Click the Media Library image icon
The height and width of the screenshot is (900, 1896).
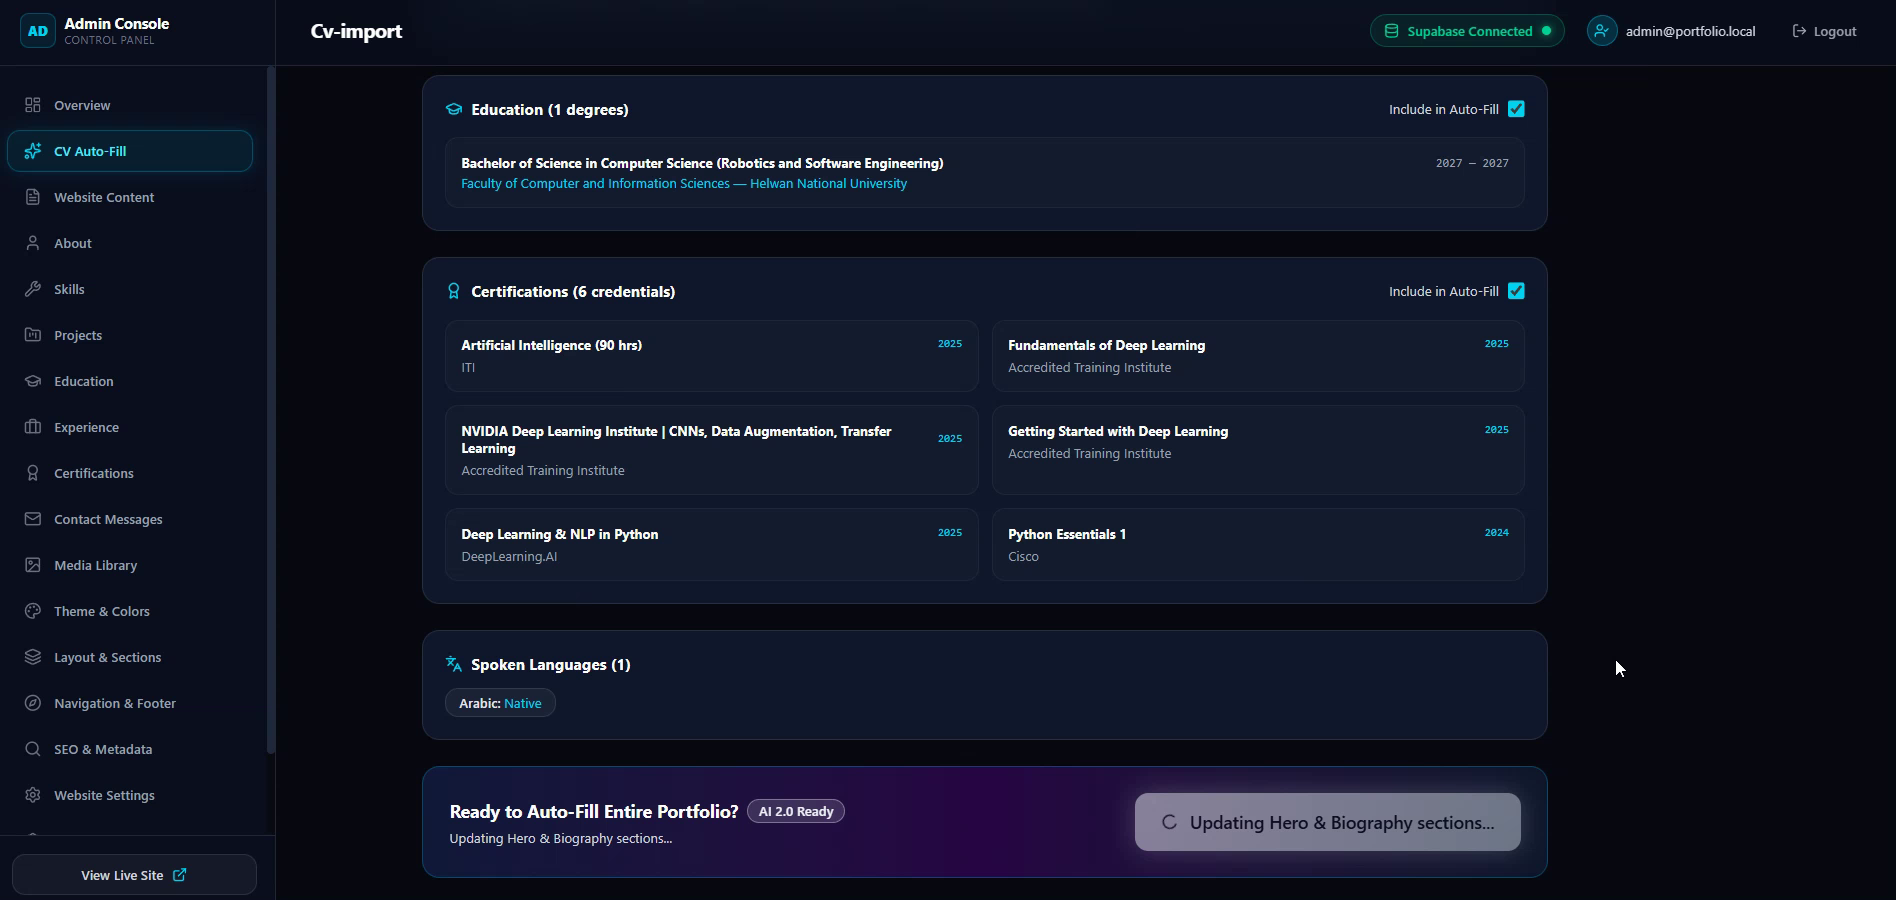(x=33, y=565)
